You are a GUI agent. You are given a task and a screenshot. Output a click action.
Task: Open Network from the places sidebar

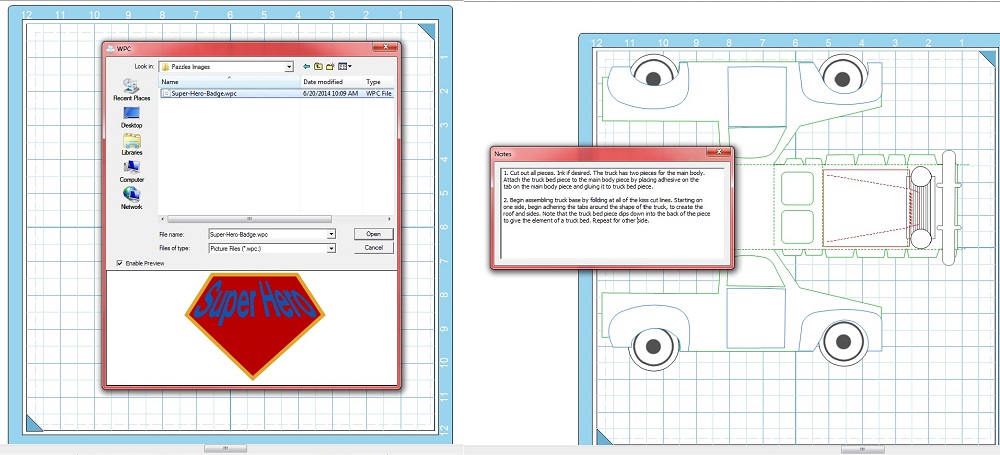coord(131,198)
